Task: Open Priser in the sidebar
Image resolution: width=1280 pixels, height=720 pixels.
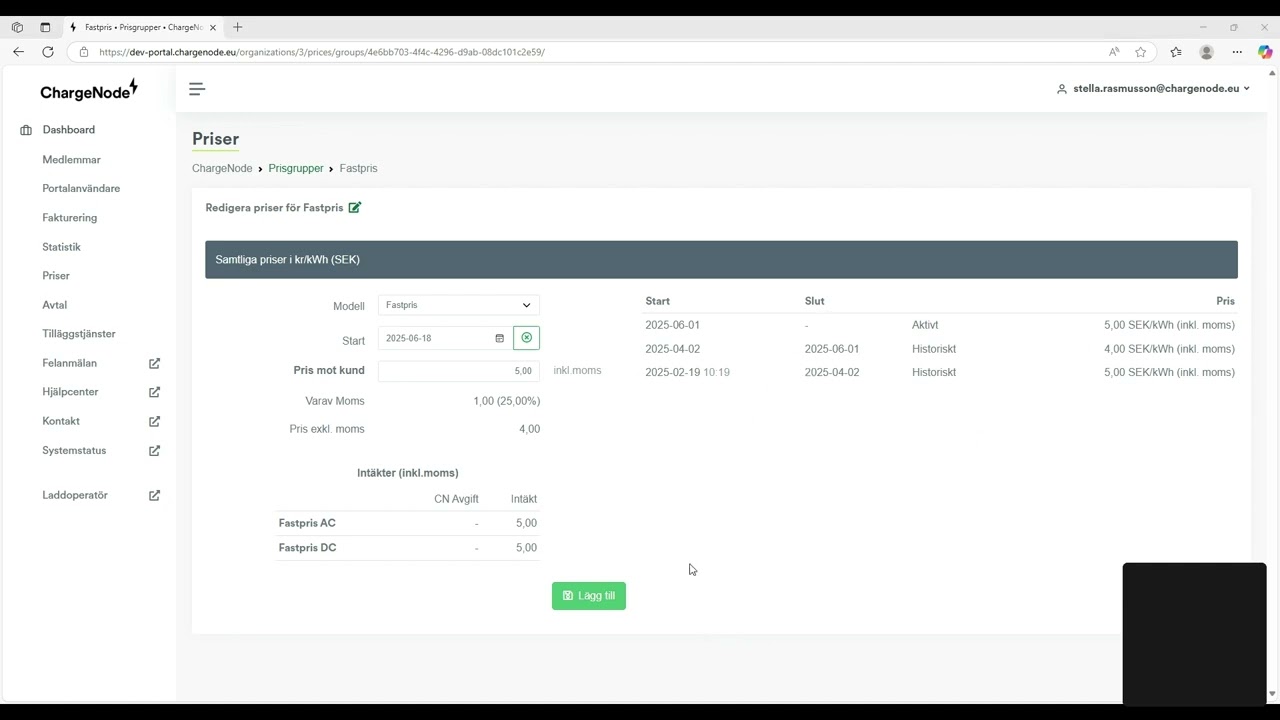Action: coord(56,275)
